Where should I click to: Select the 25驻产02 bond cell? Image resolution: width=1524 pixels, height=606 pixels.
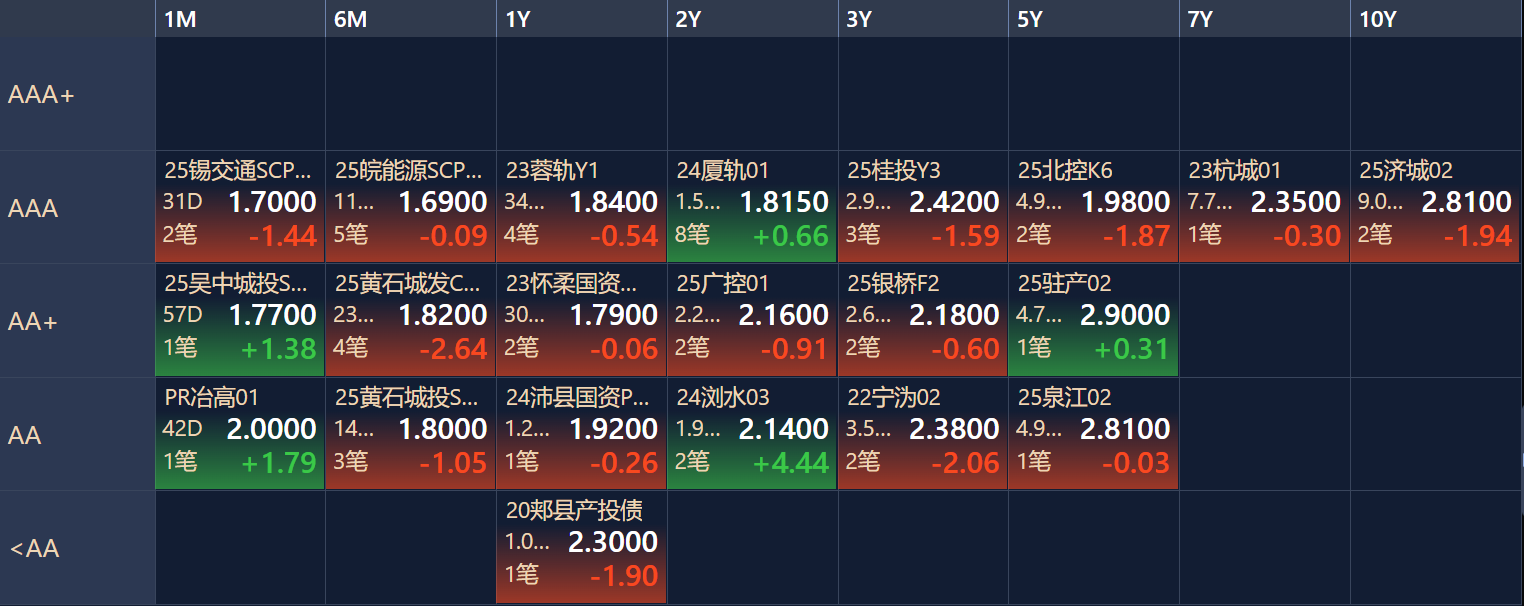[1093, 320]
